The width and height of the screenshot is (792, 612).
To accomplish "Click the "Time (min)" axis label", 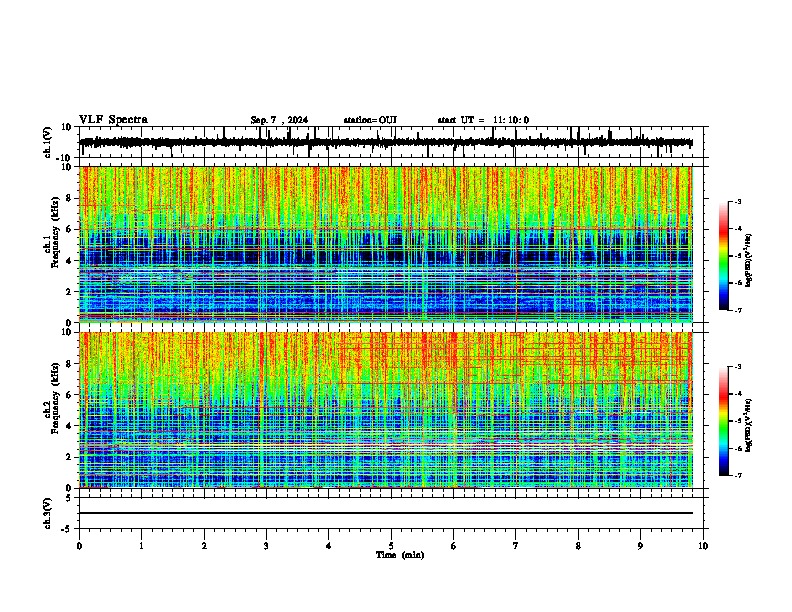I will (400, 555).
